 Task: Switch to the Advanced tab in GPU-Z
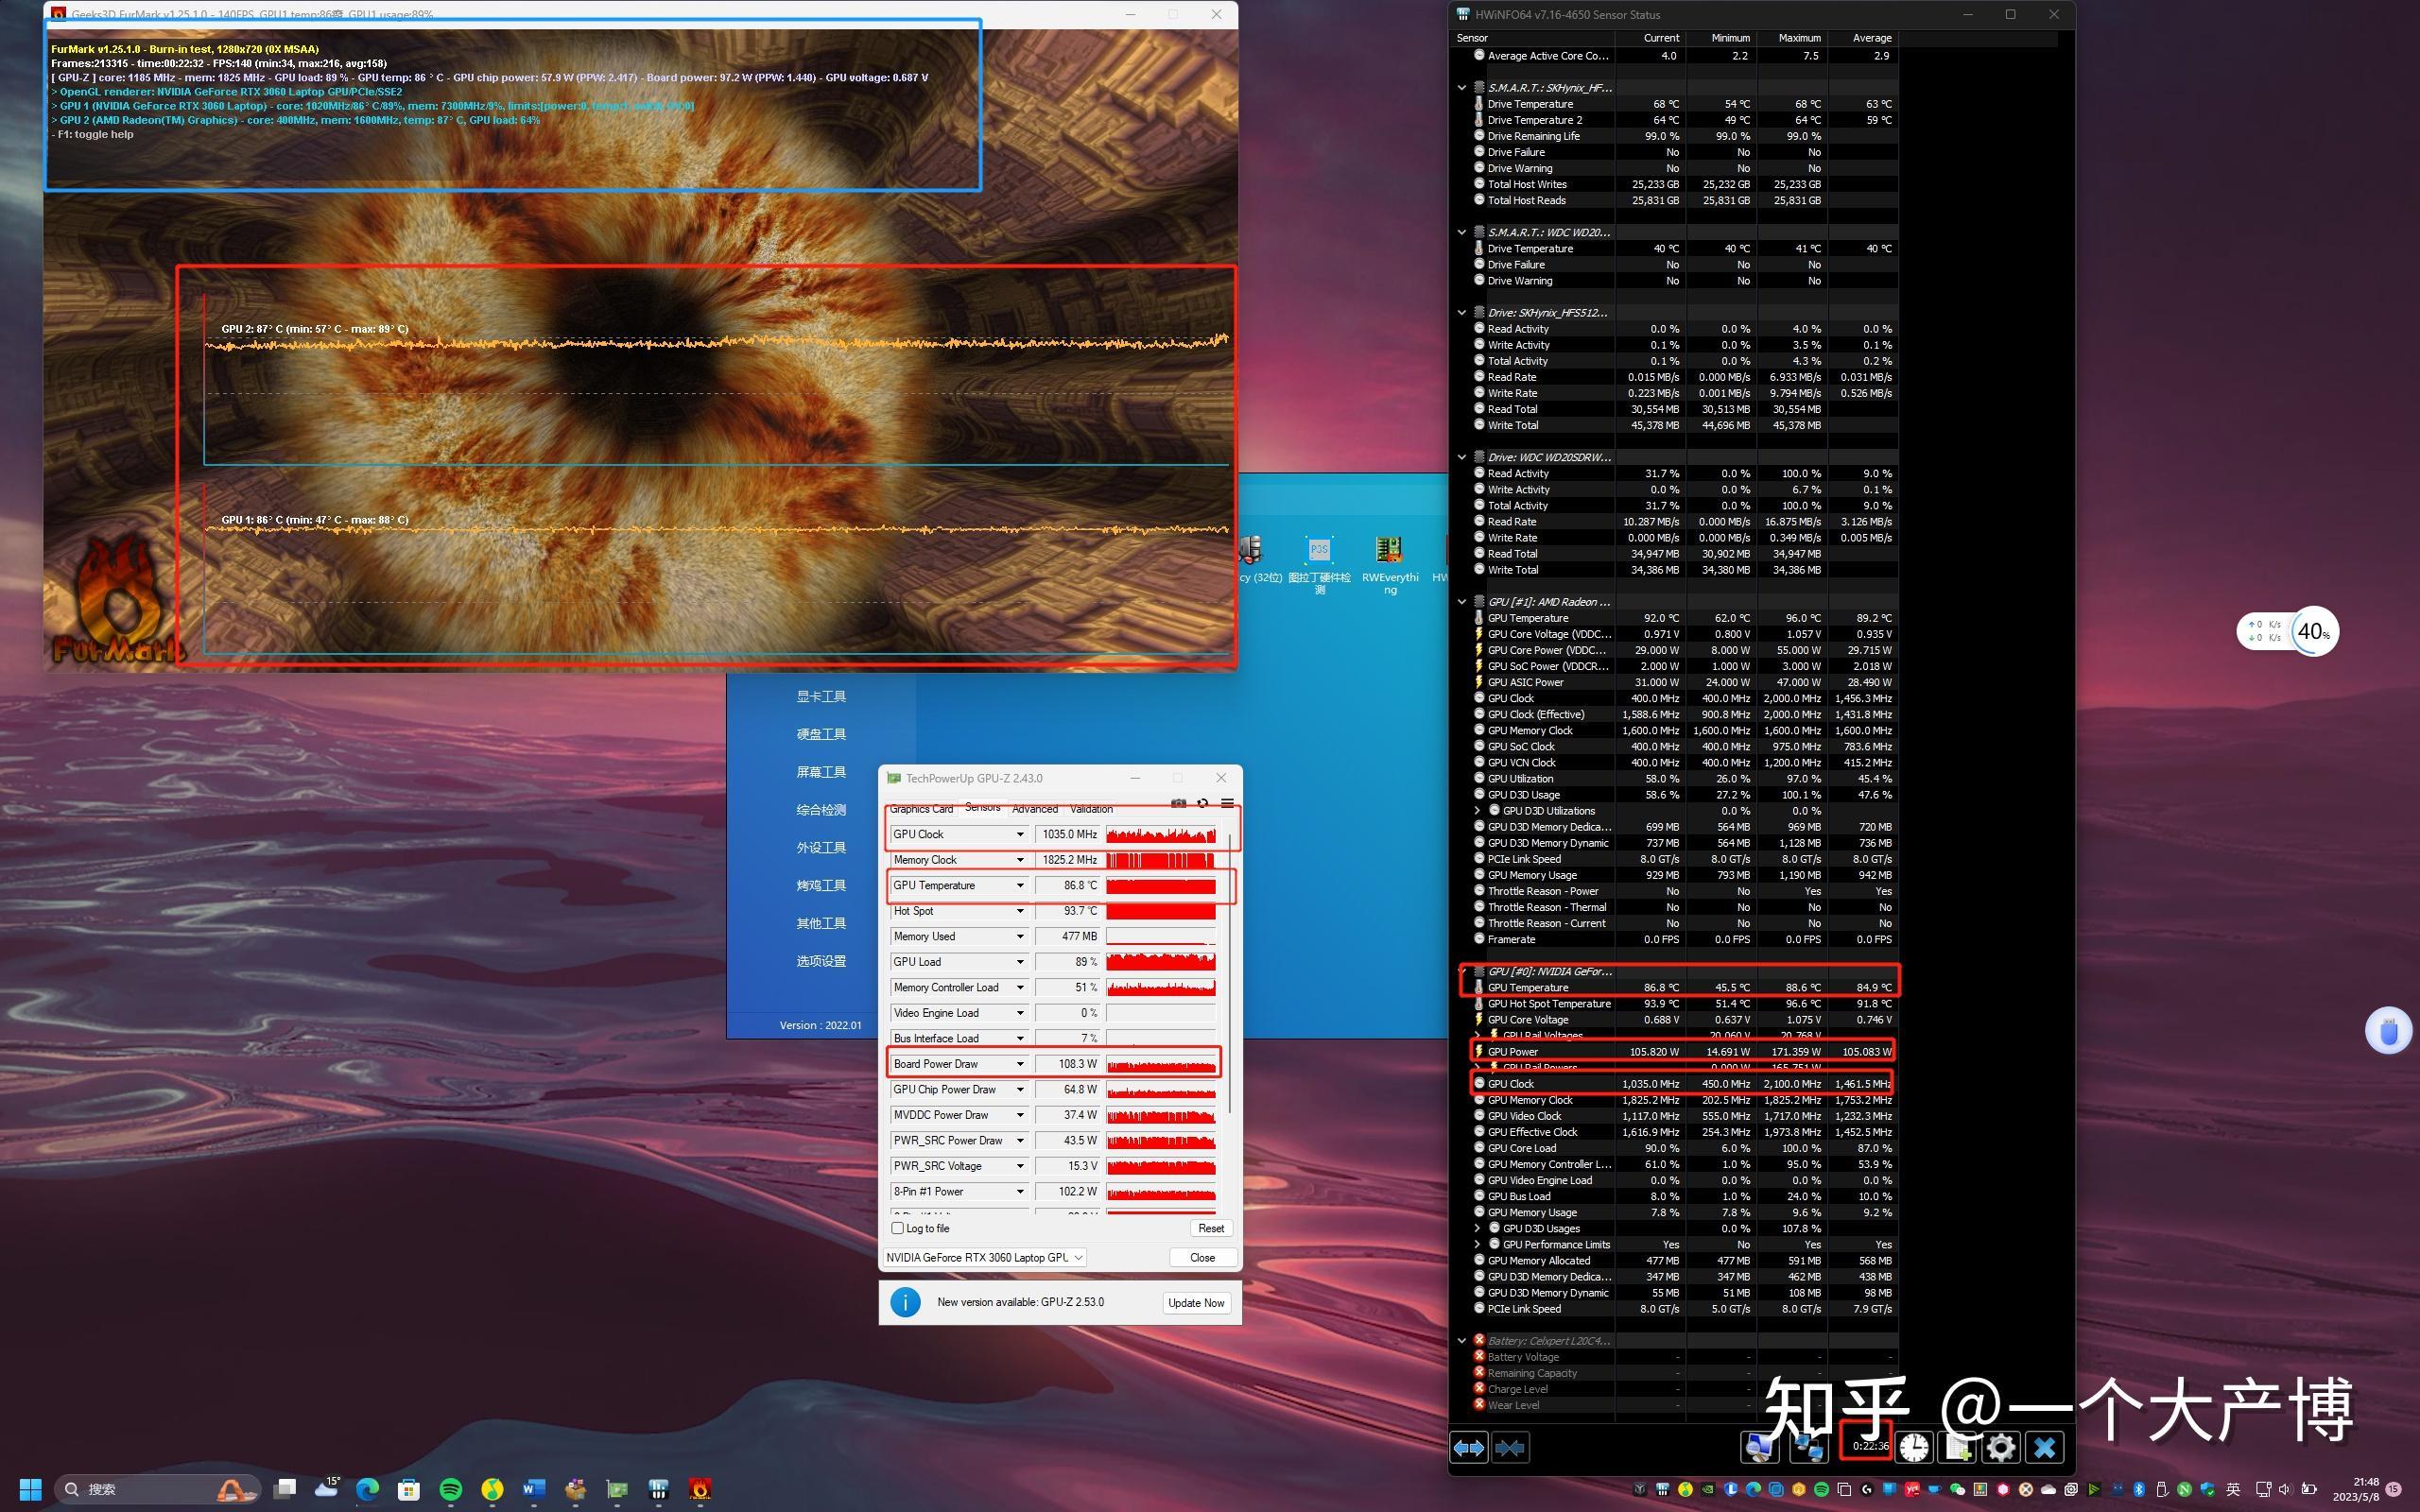tap(1034, 809)
